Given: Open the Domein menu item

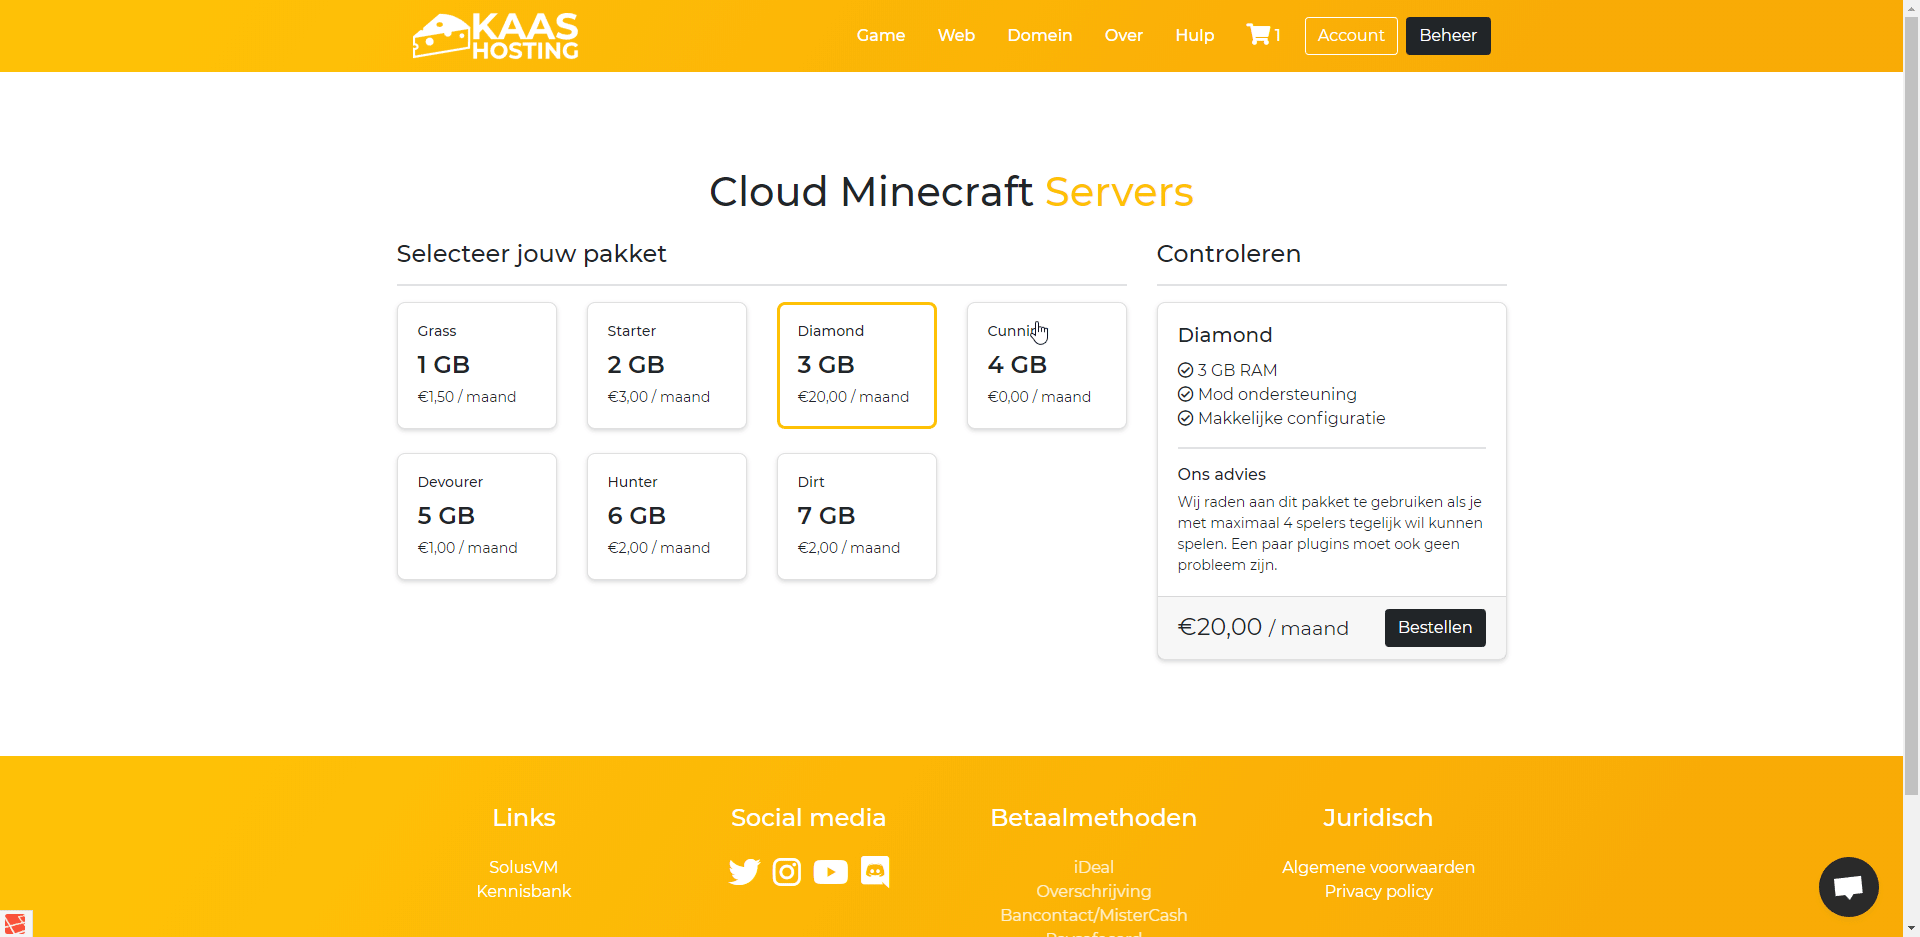Looking at the screenshot, I should (1039, 35).
